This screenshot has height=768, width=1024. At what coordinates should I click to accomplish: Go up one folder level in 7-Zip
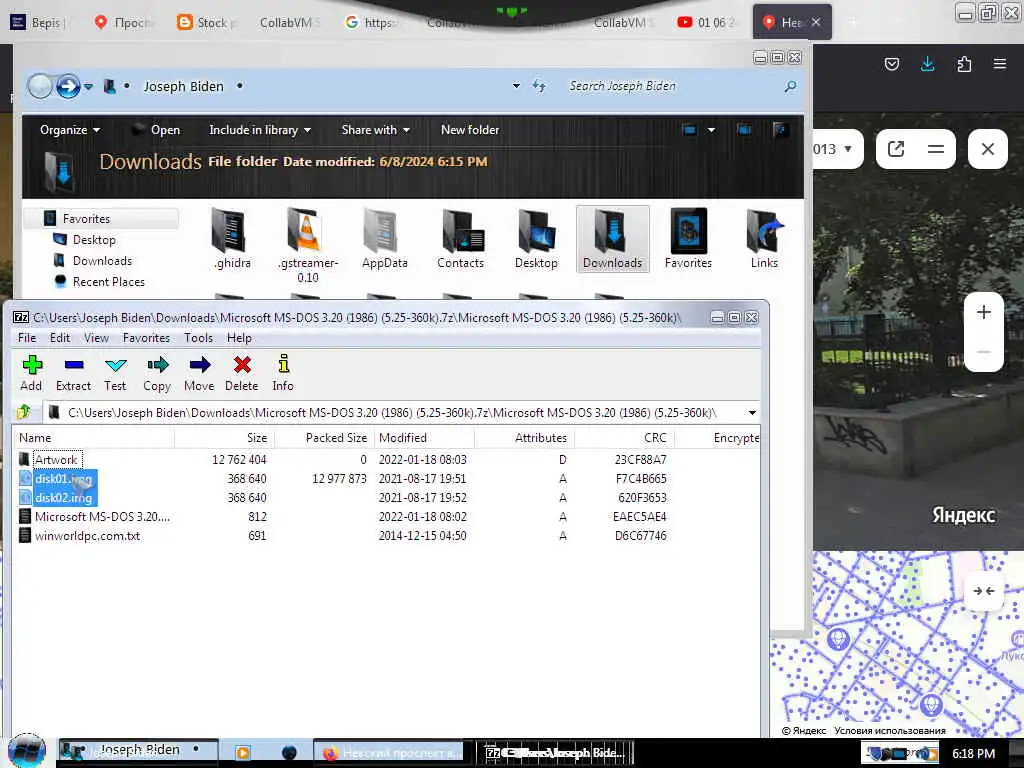(x=24, y=412)
